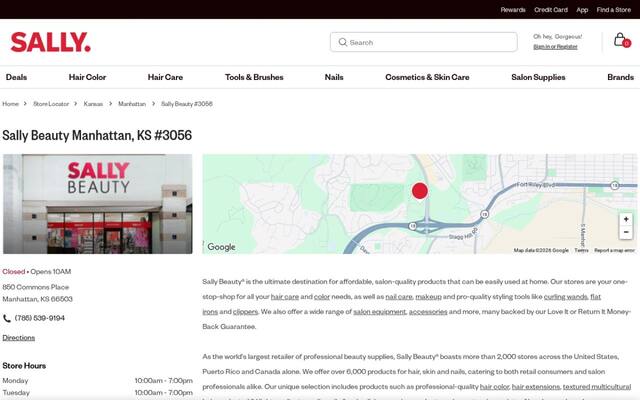Follow the curling wands link
This screenshot has height=400, width=640.
click(566, 297)
